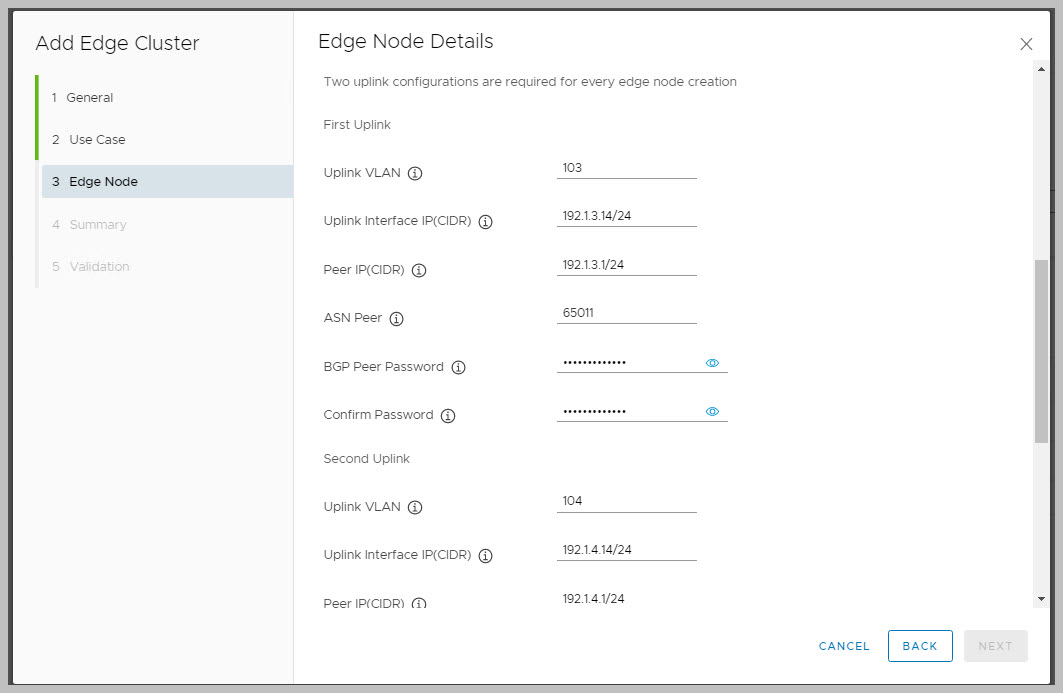Click the ASN Peer input field

coord(626,313)
